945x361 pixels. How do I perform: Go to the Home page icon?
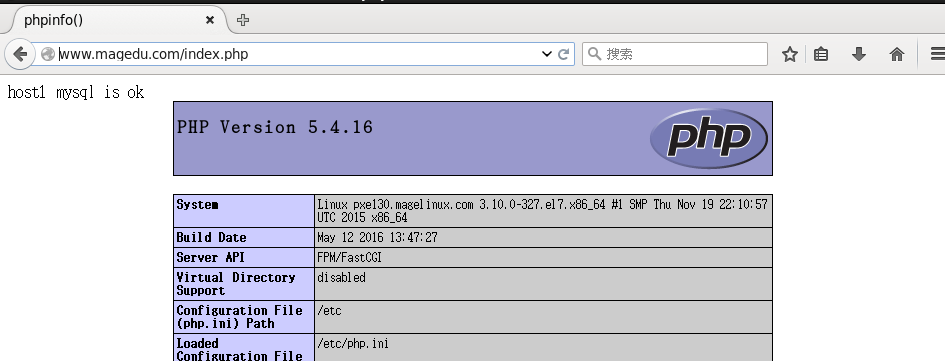[897, 54]
